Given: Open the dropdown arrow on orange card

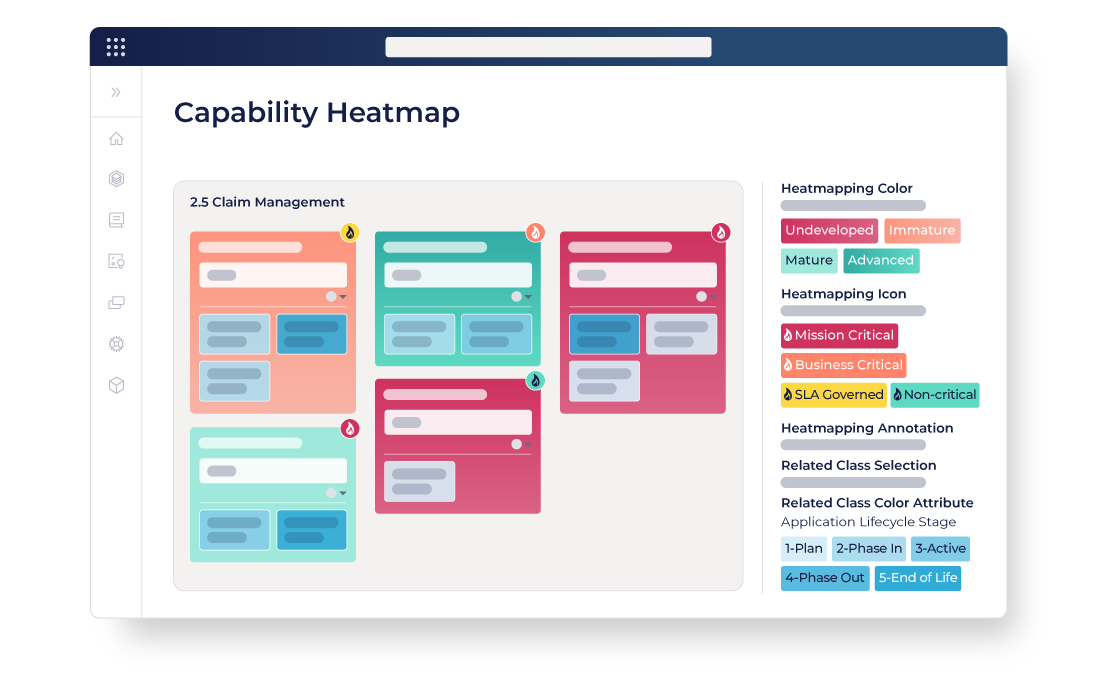Looking at the screenshot, I should pos(343,297).
